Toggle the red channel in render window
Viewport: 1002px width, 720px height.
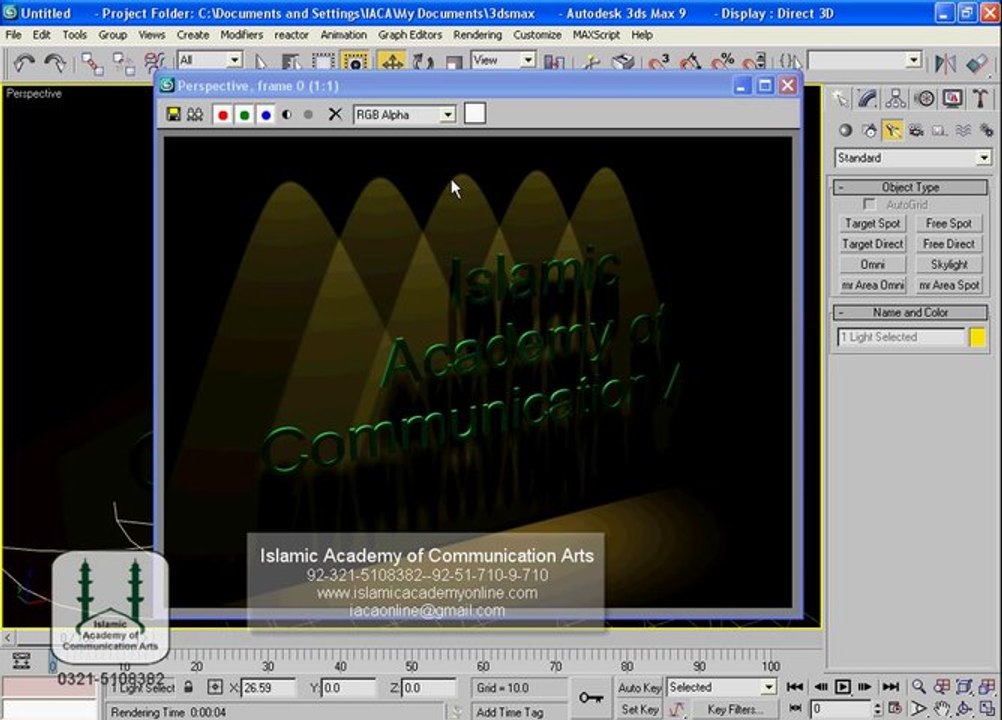pyautogui.click(x=222, y=115)
